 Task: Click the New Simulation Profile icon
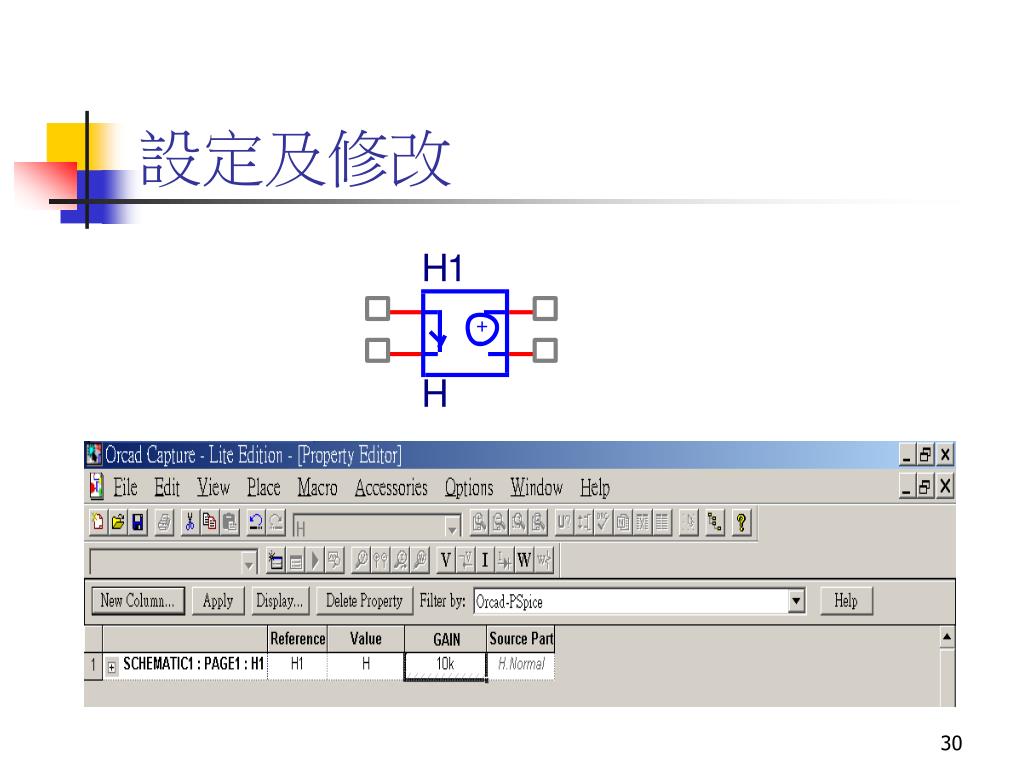276,560
